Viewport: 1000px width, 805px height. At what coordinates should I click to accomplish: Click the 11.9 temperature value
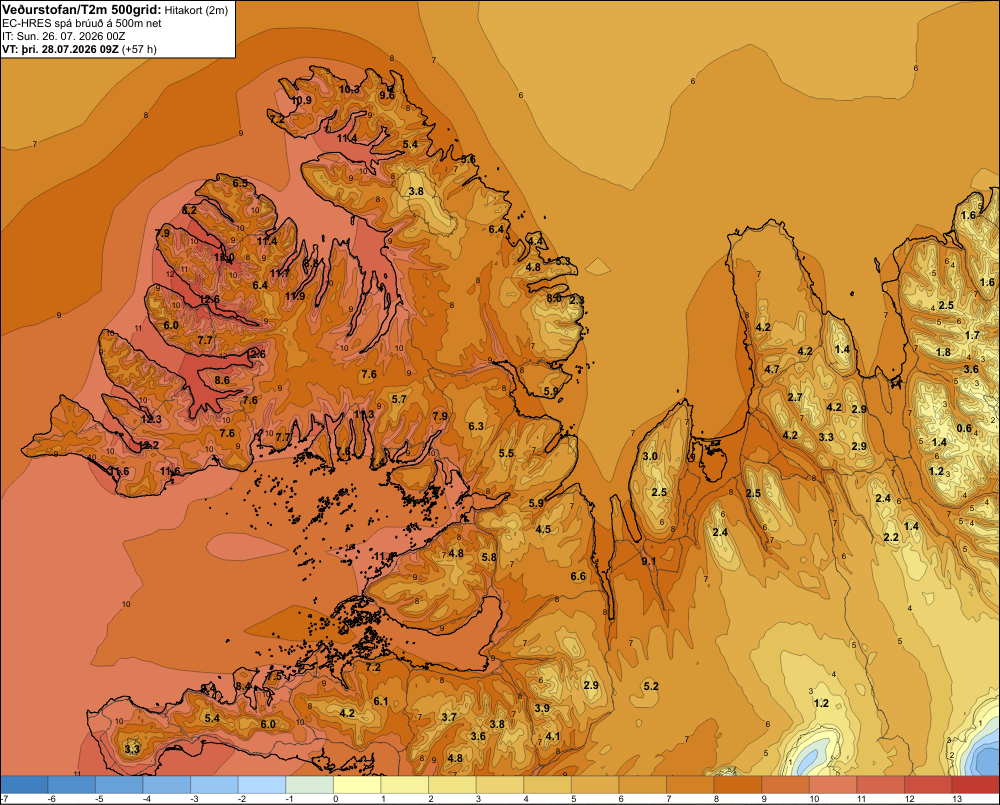[x=295, y=296]
